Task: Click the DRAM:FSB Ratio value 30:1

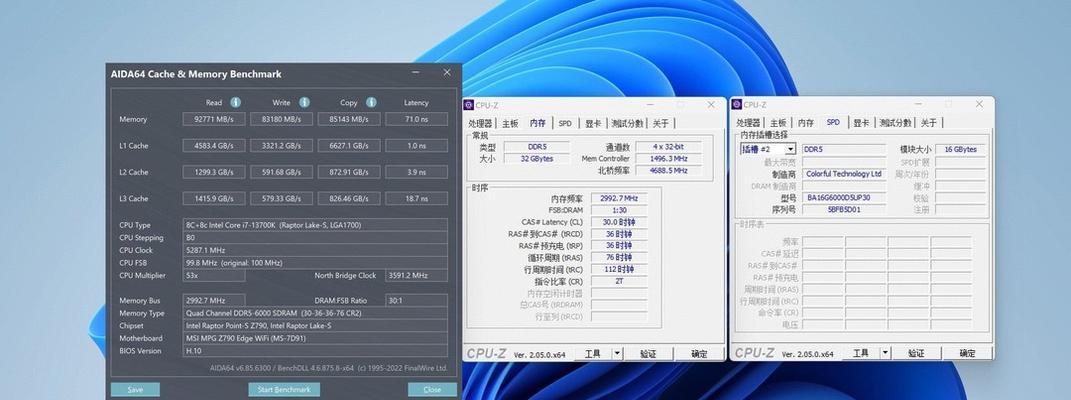Action: click(x=417, y=300)
